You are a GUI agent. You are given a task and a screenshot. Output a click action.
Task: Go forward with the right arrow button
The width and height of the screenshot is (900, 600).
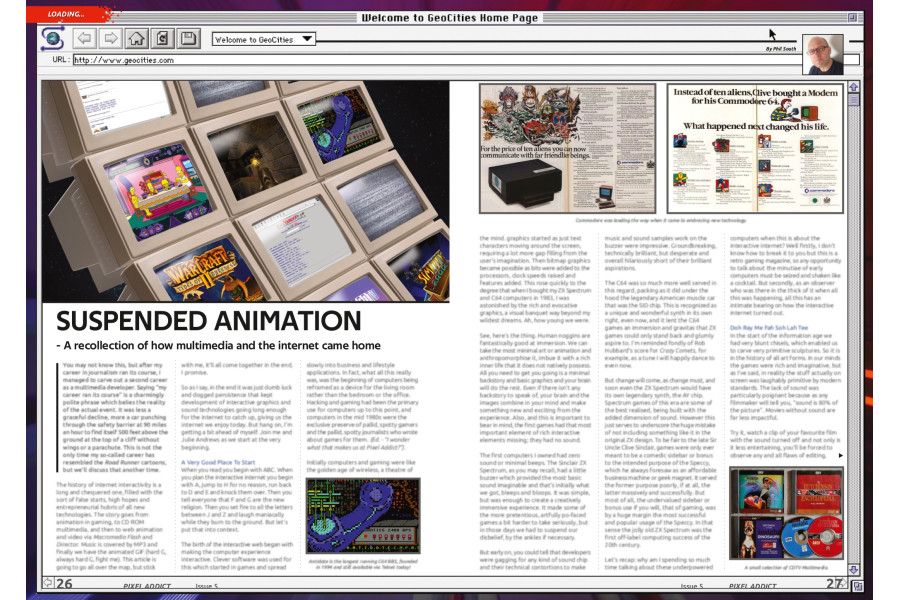(x=110, y=38)
